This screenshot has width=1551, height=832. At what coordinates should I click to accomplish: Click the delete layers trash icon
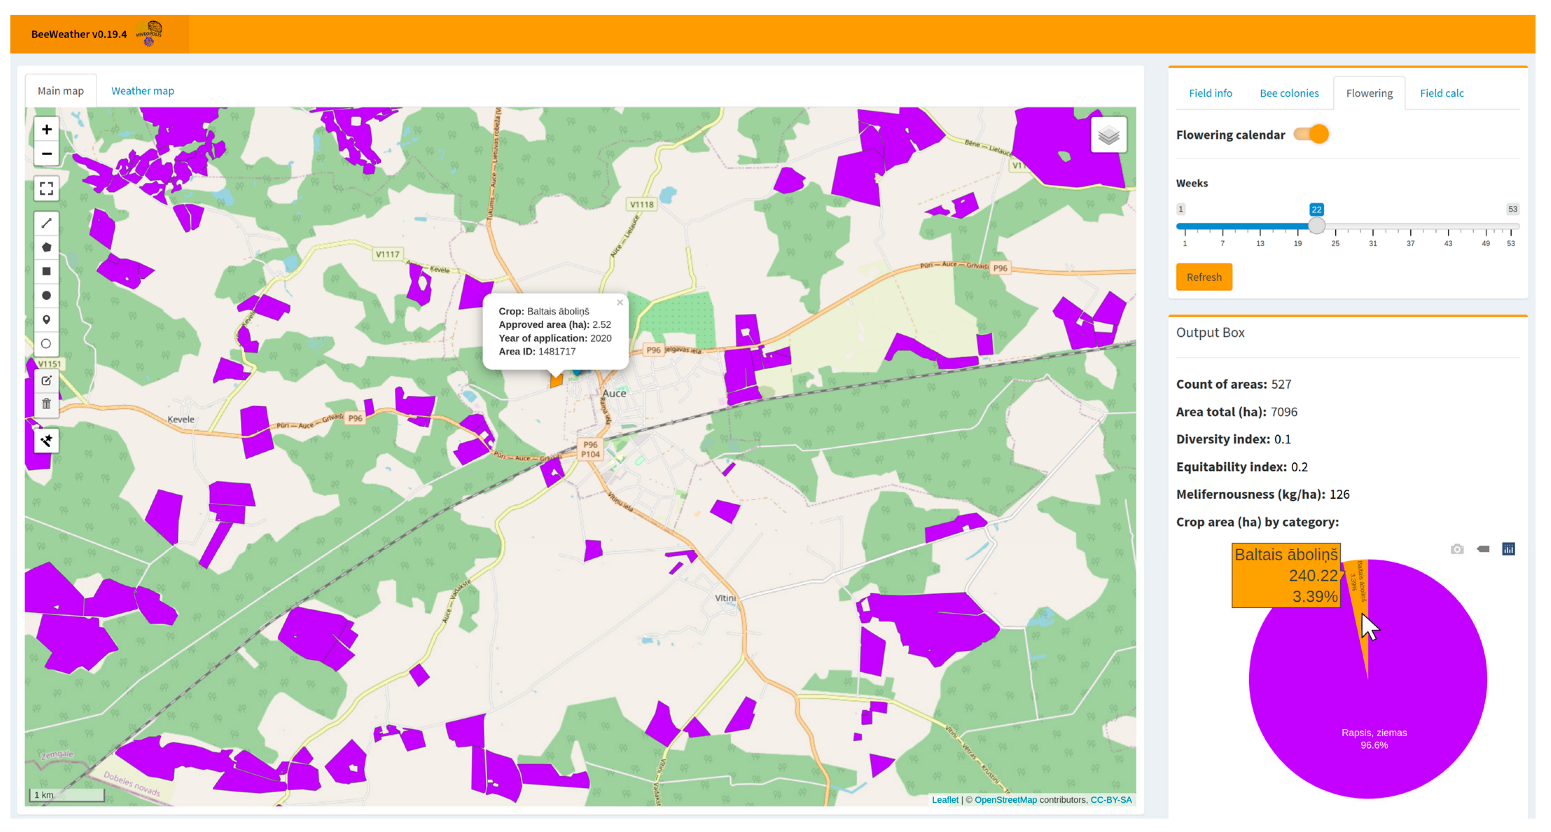(x=46, y=404)
